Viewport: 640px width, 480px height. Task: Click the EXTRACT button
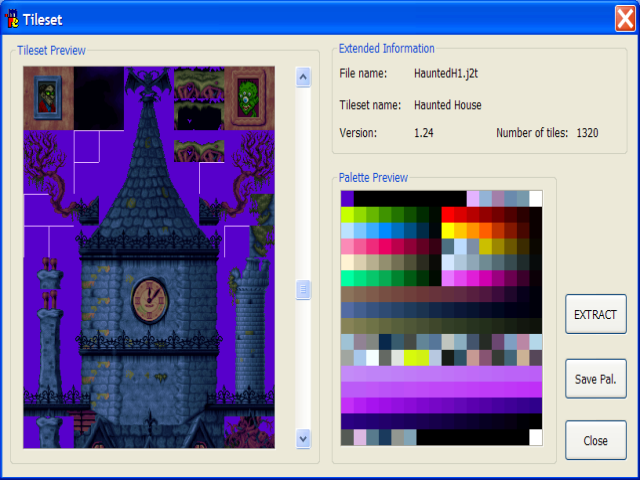pos(596,314)
